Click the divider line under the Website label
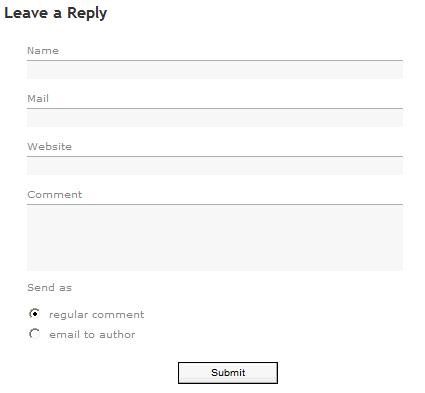Screen dimensions: 425x393 click(215, 156)
